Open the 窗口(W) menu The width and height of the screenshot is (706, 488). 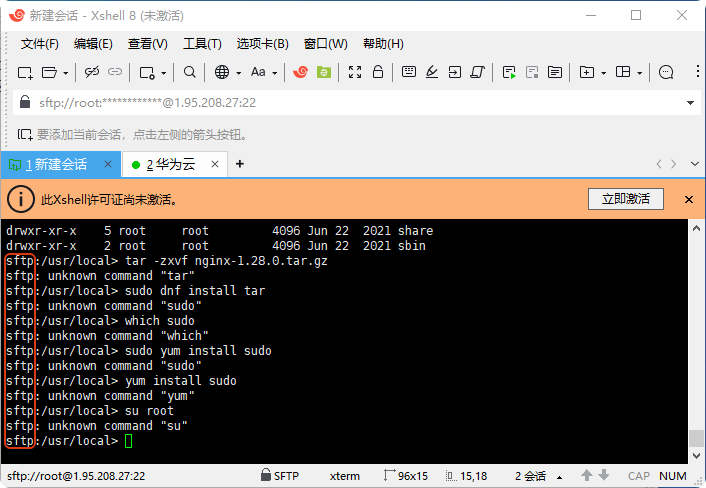(x=326, y=44)
